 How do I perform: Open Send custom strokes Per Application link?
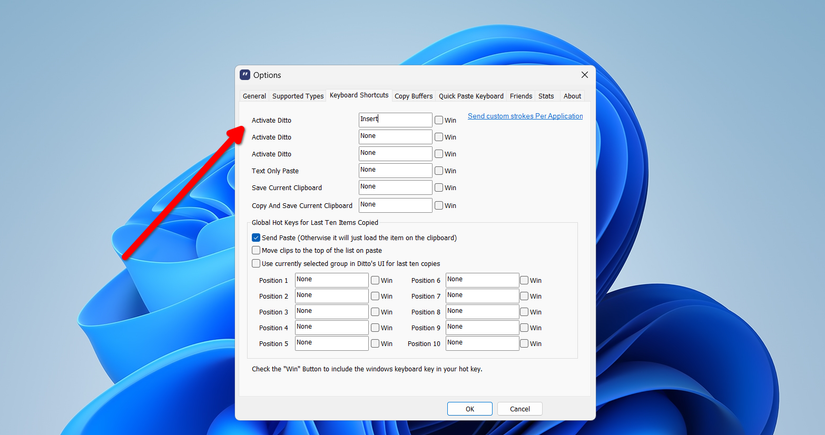[x=525, y=116]
